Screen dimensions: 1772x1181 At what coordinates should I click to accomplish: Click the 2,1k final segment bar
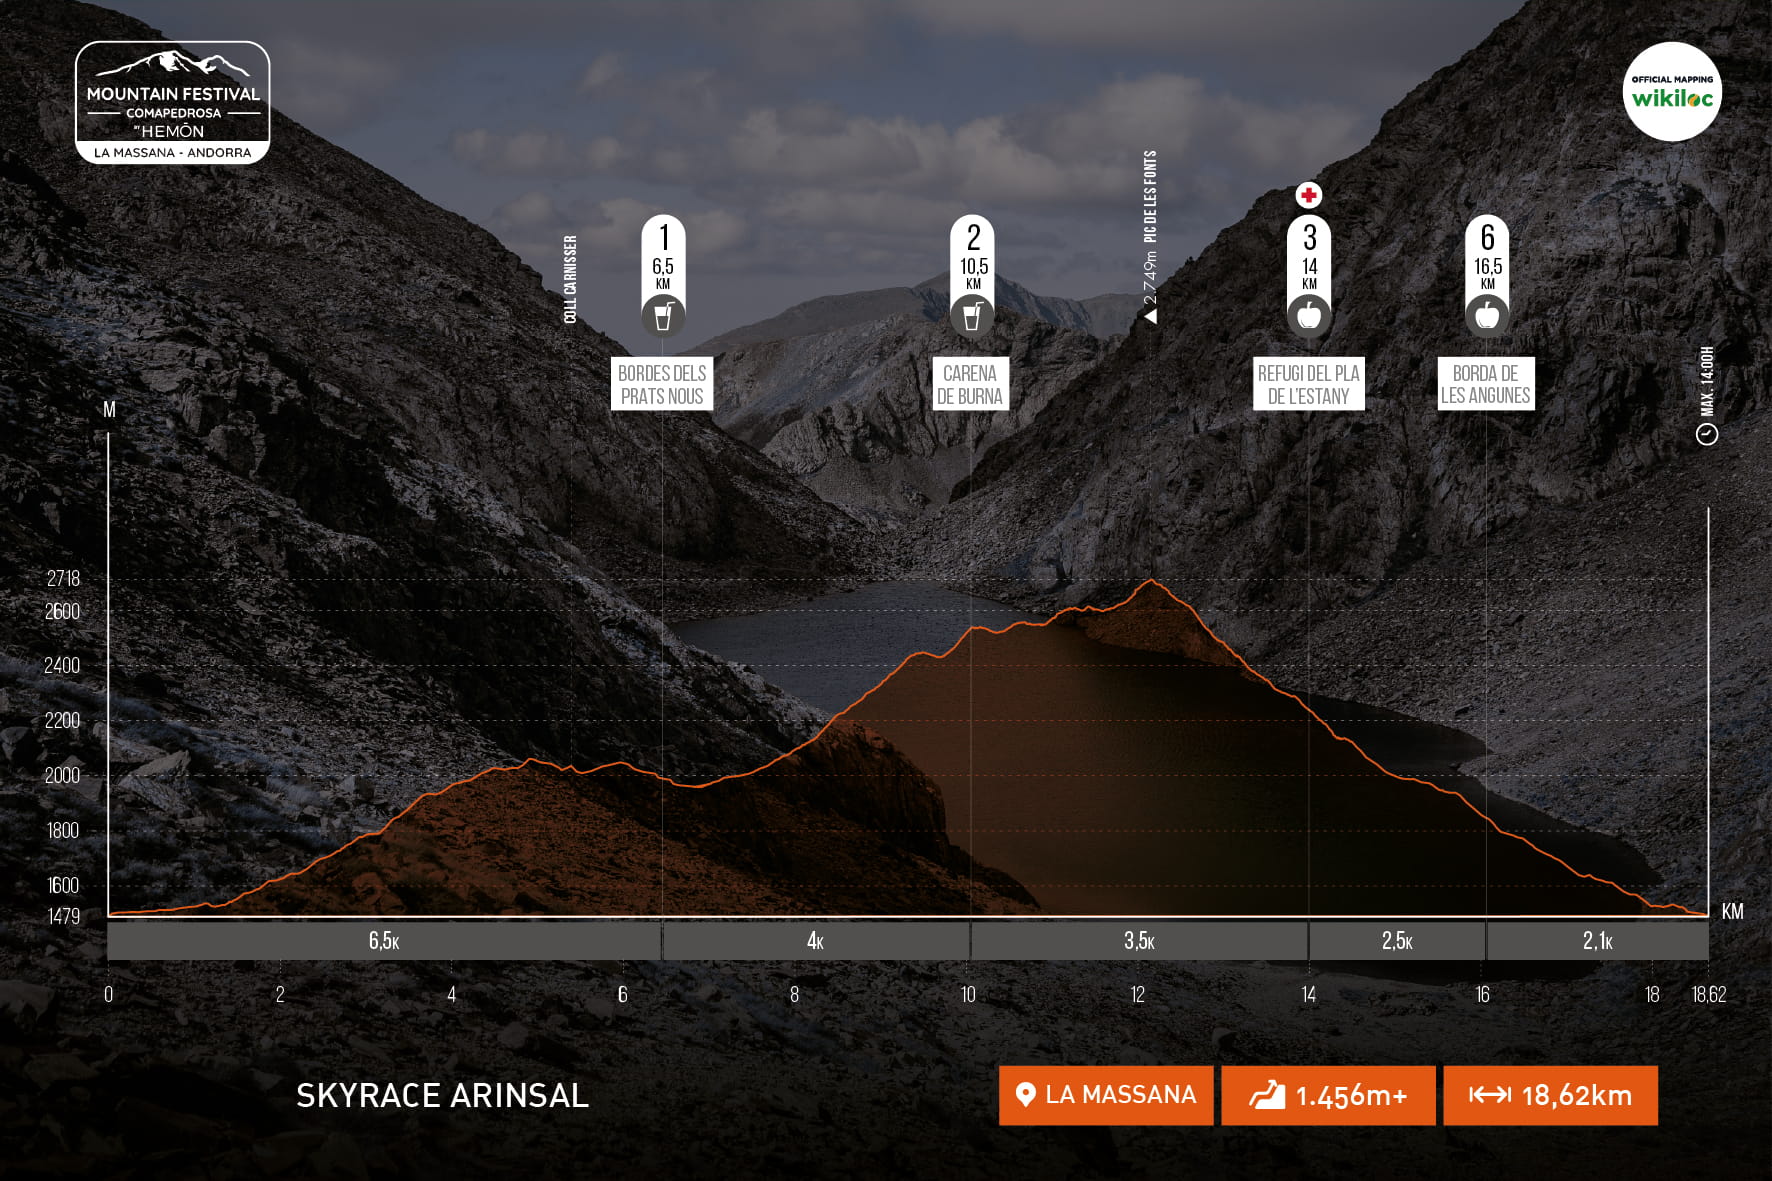coord(1597,941)
